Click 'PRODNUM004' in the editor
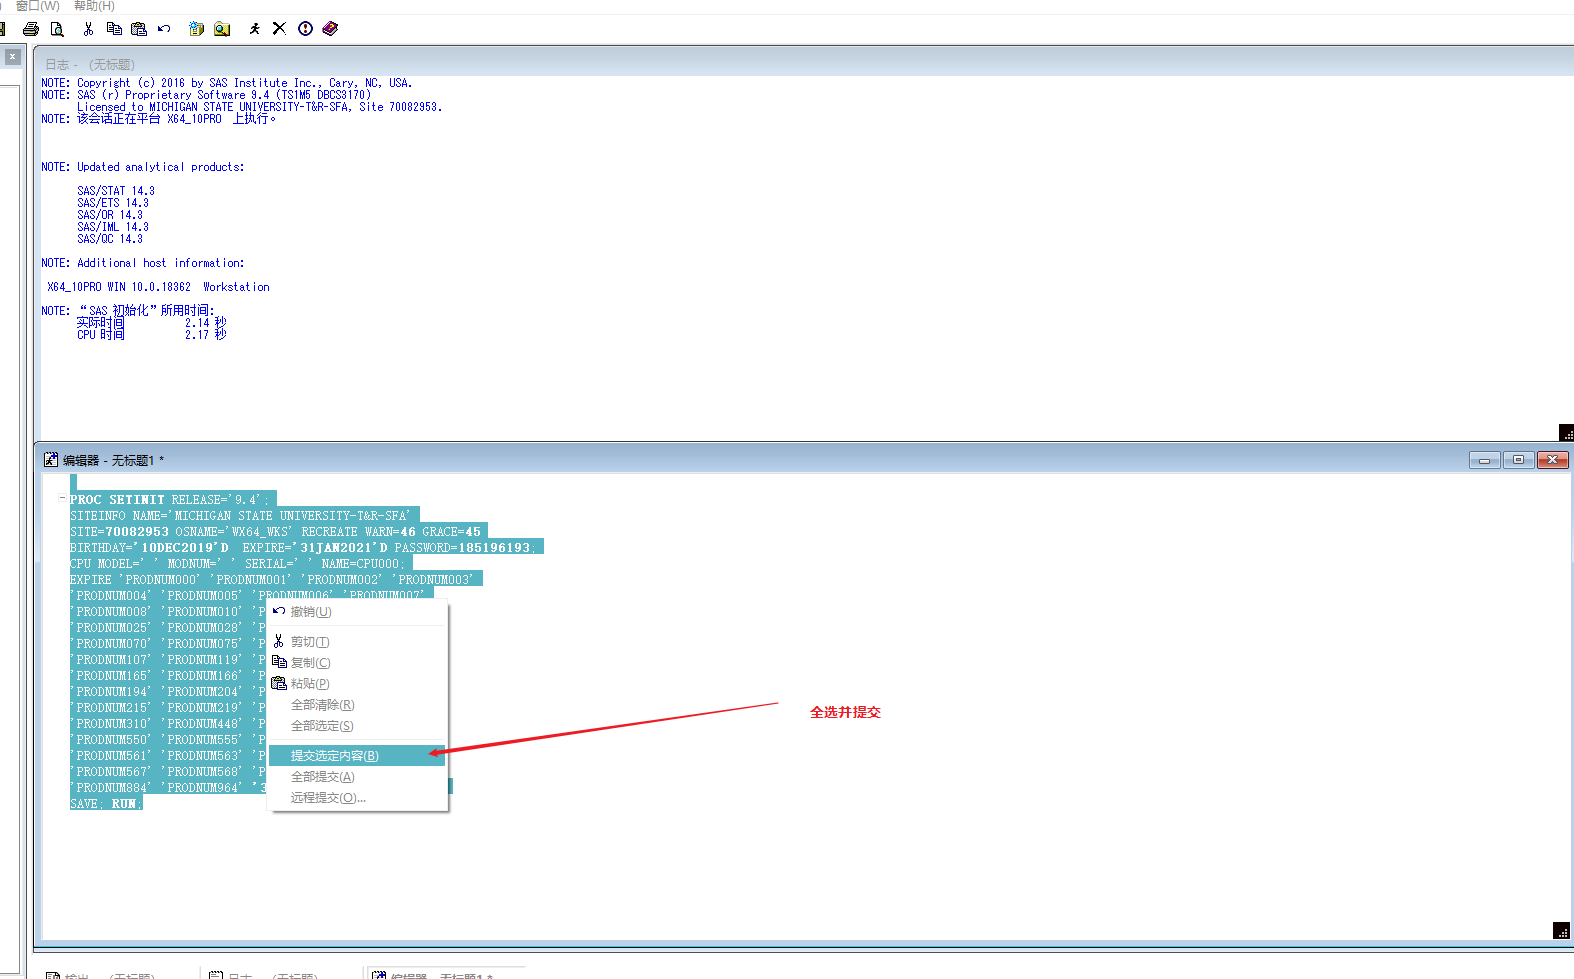1574x979 pixels. click(x=110, y=596)
